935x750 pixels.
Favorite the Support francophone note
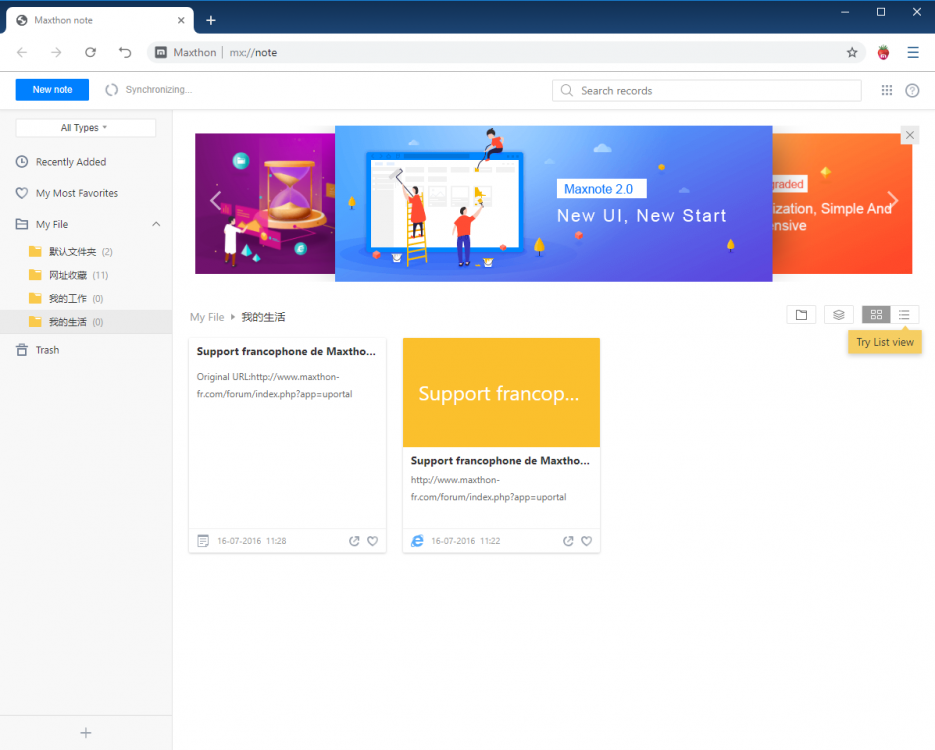tap(372, 541)
